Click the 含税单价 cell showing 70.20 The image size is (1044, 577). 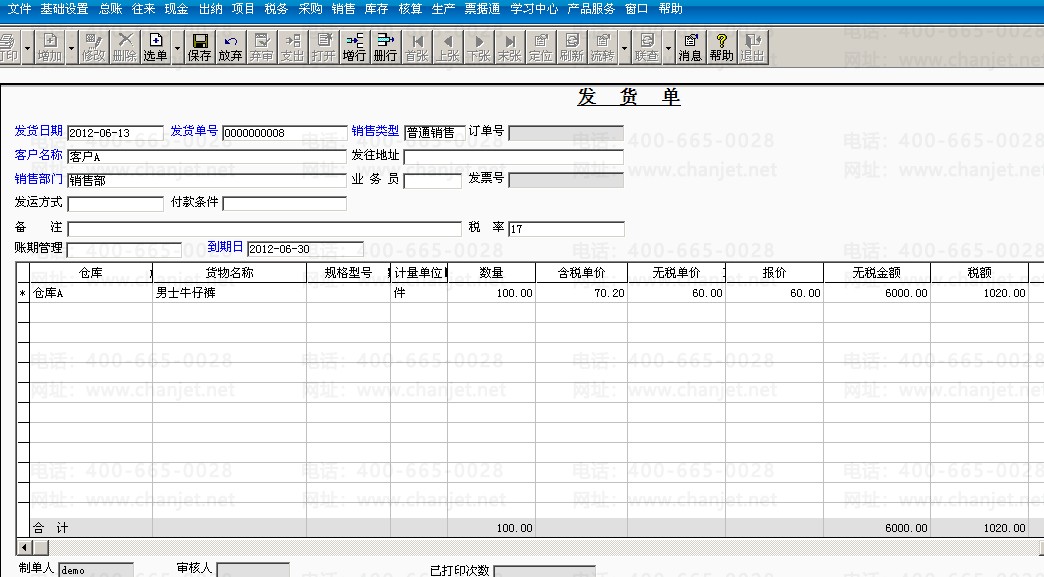[581, 293]
